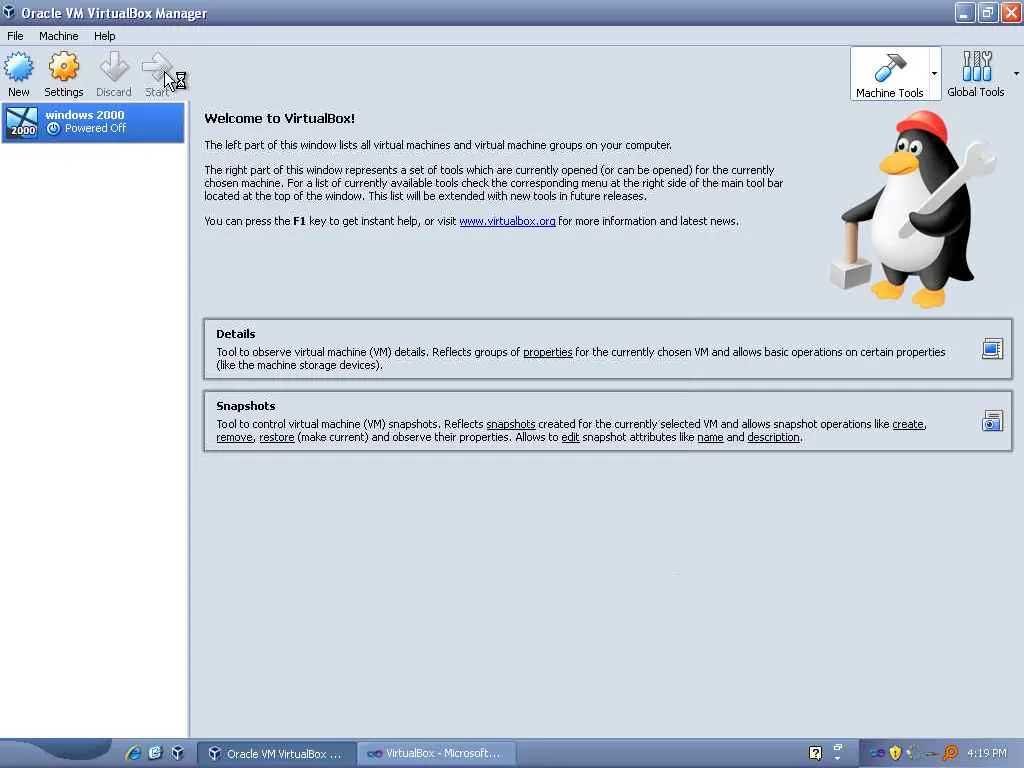
Task: Click the VirtualBox quick launch cube icon
Action: click(x=178, y=753)
